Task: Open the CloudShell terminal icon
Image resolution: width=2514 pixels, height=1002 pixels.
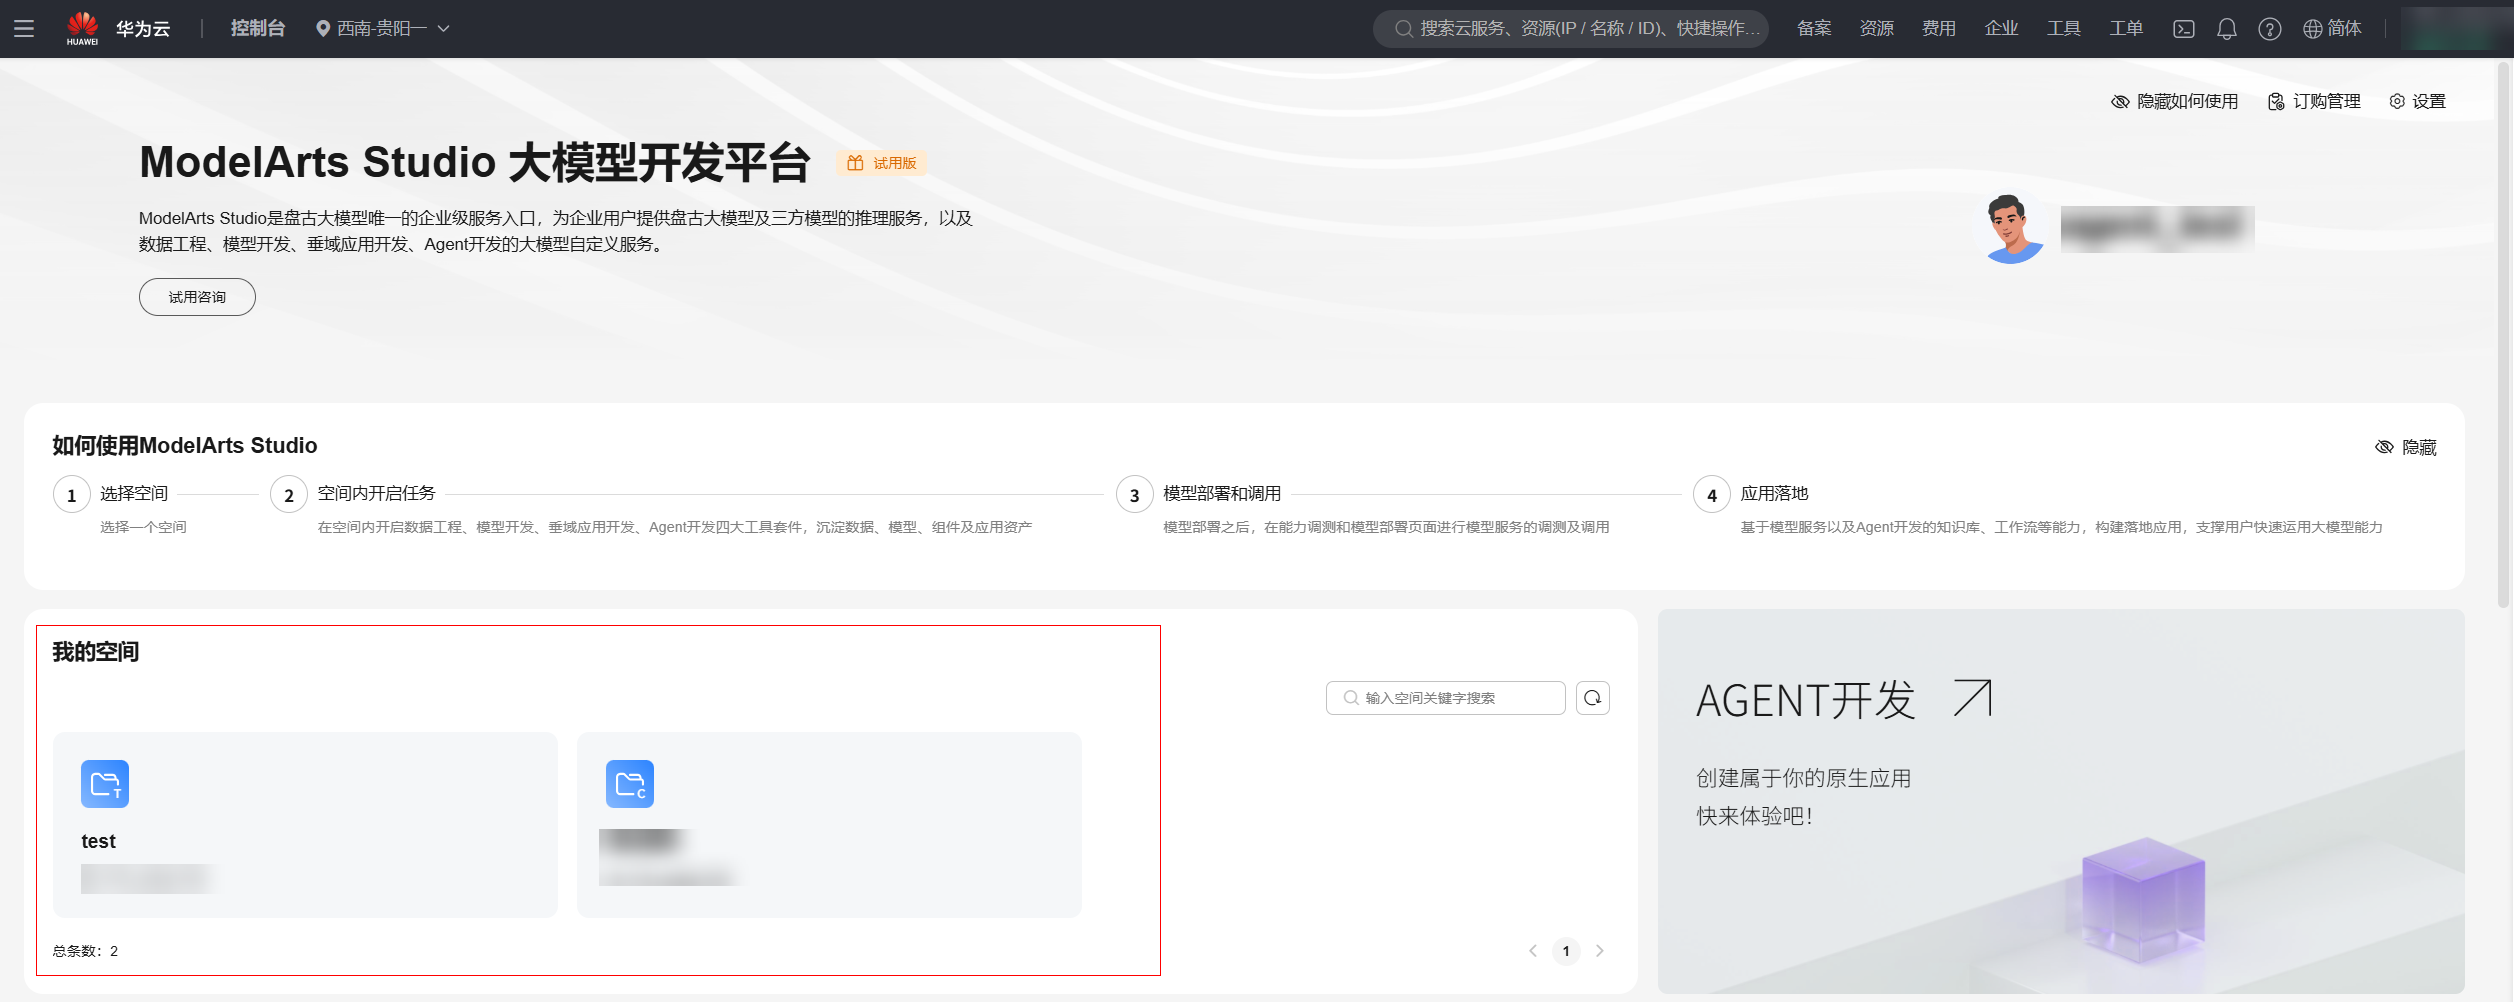Action: [2185, 28]
